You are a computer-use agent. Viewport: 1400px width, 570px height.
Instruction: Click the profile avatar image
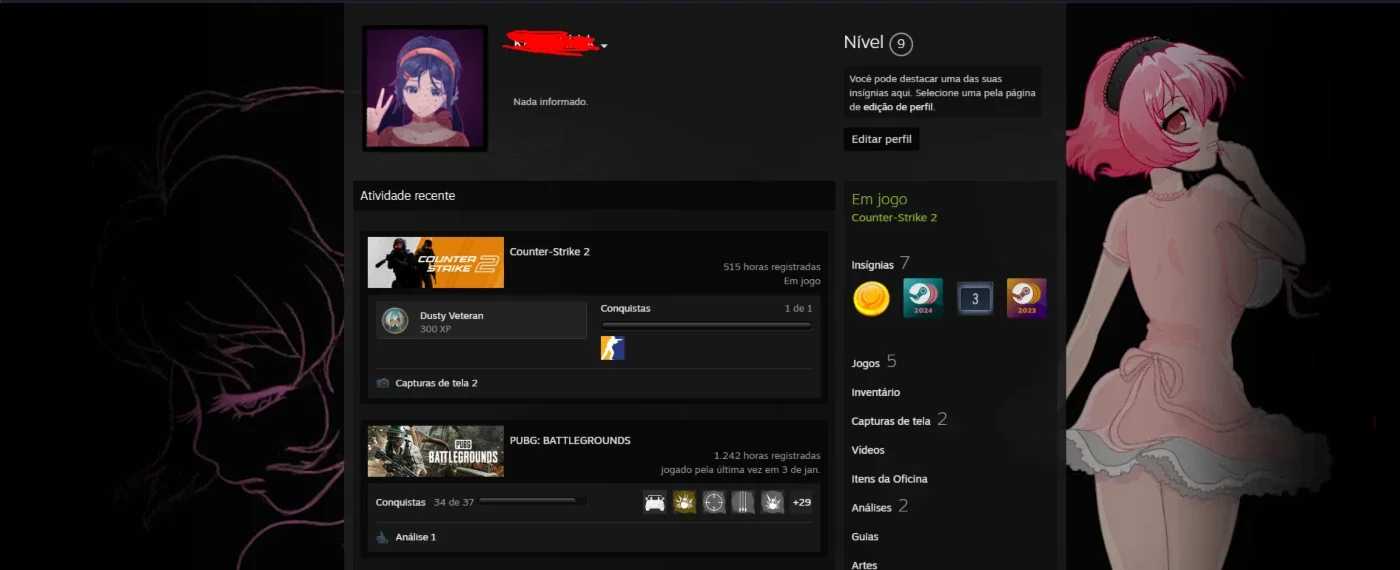tap(425, 89)
